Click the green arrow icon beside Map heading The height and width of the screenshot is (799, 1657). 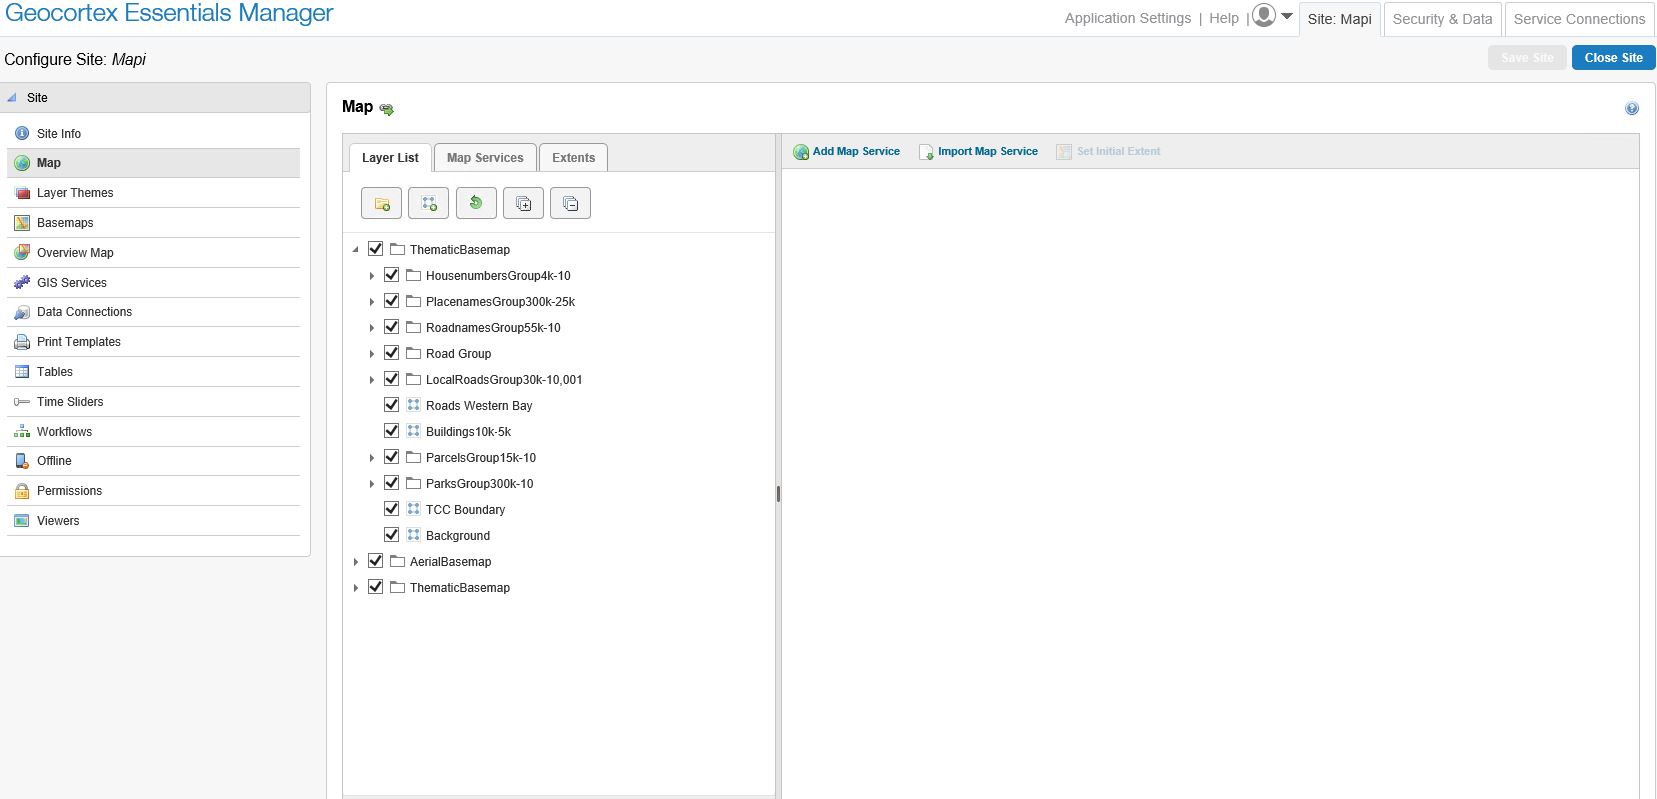tap(386, 109)
